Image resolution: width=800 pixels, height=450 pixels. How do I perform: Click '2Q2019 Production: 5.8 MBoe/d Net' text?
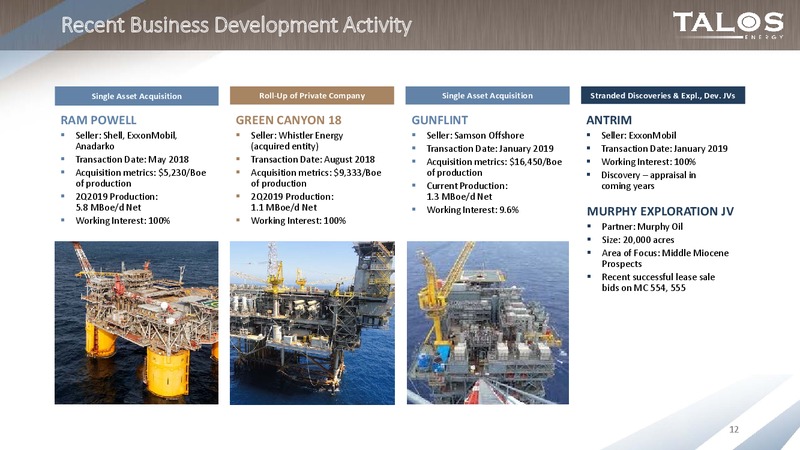116,202
